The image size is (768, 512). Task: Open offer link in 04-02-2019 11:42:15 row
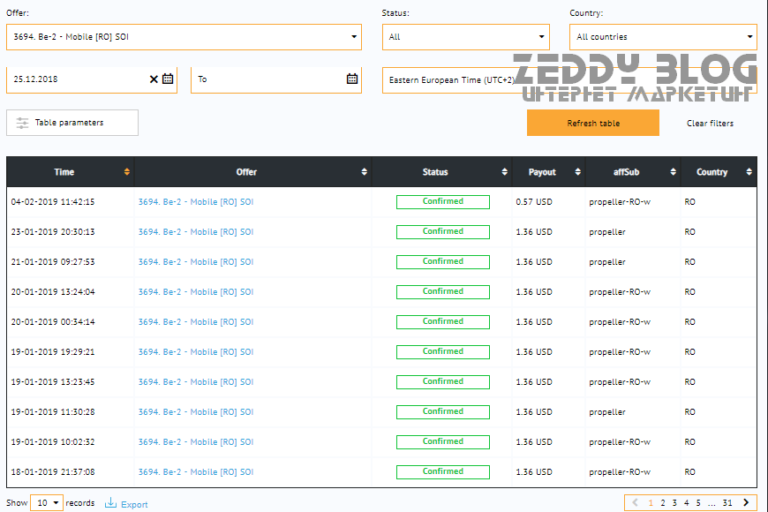point(196,202)
